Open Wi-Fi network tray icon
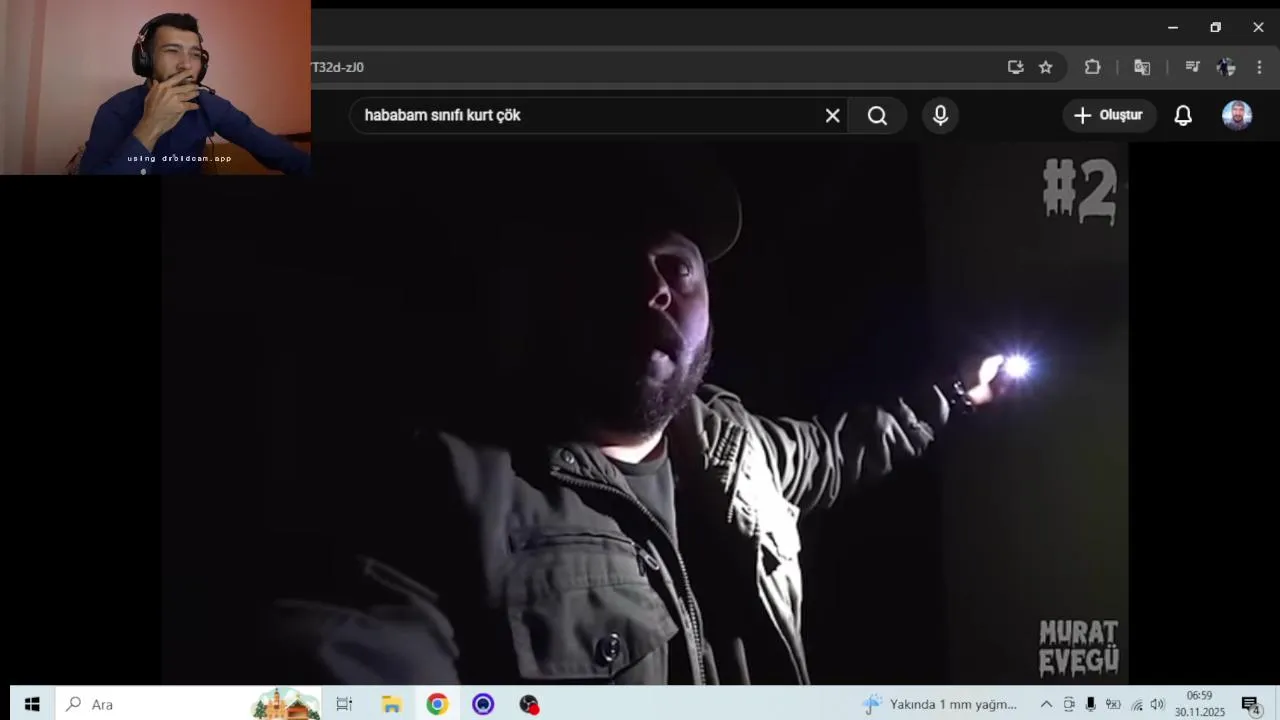The height and width of the screenshot is (720, 1280). [1136, 704]
